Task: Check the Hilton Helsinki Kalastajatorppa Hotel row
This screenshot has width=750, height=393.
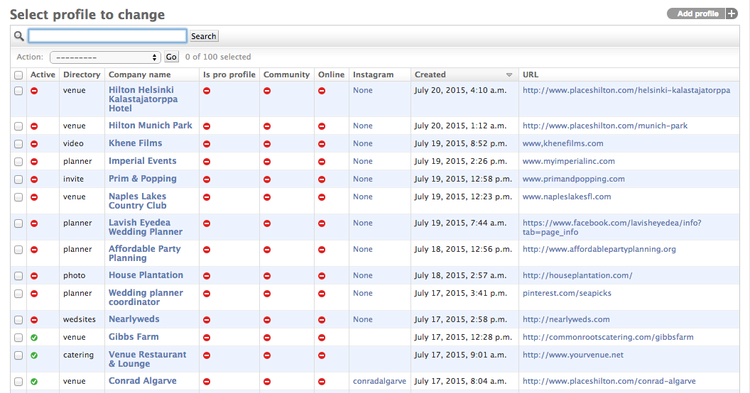Action: [18, 91]
